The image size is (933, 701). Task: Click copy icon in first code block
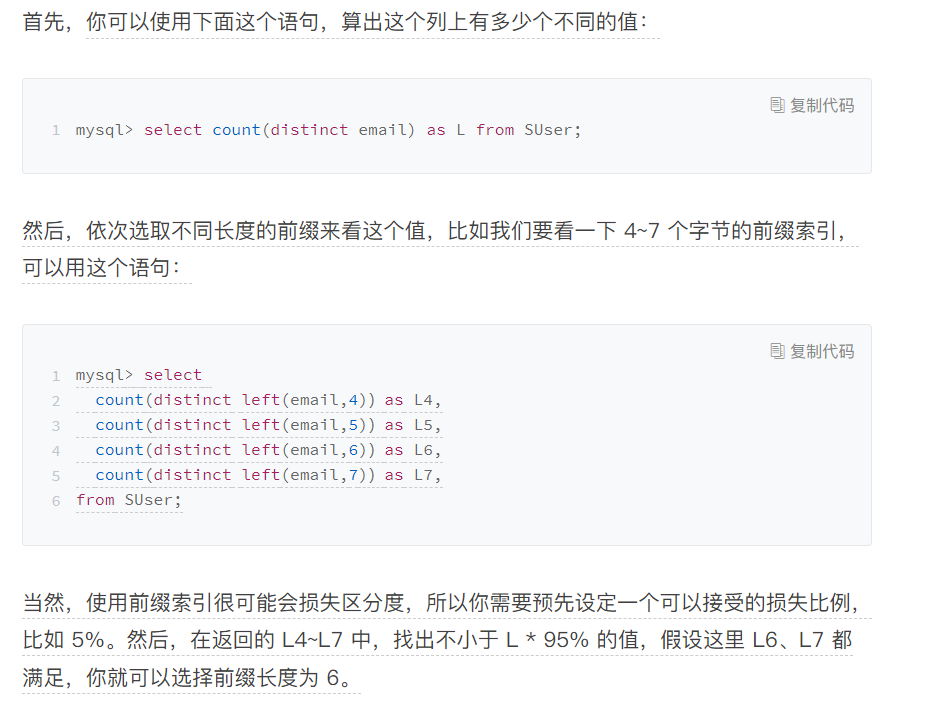pyautogui.click(x=777, y=105)
